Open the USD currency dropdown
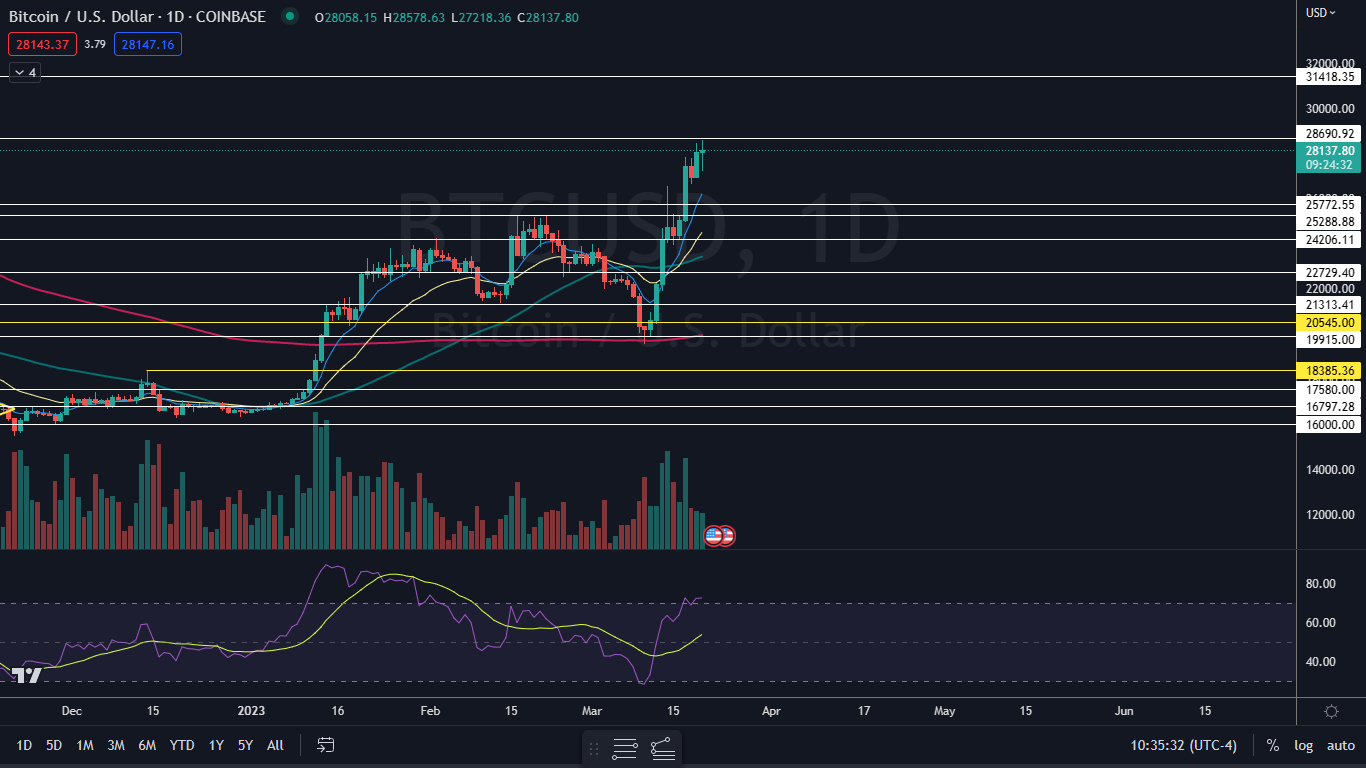1366x768 pixels. pos(1320,13)
